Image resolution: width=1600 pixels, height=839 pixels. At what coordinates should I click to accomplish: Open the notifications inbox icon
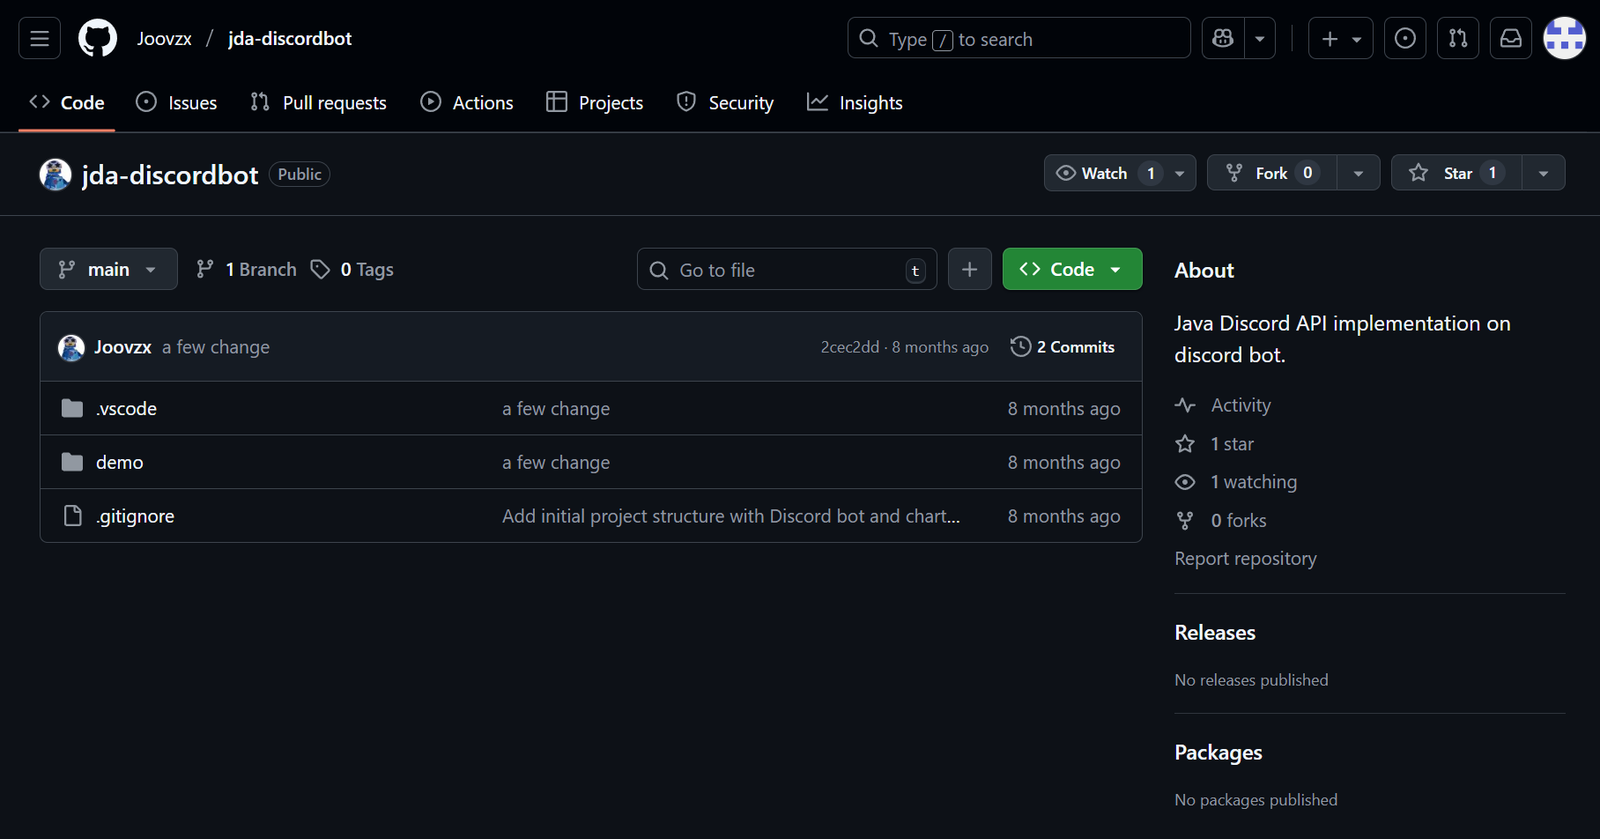point(1511,39)
